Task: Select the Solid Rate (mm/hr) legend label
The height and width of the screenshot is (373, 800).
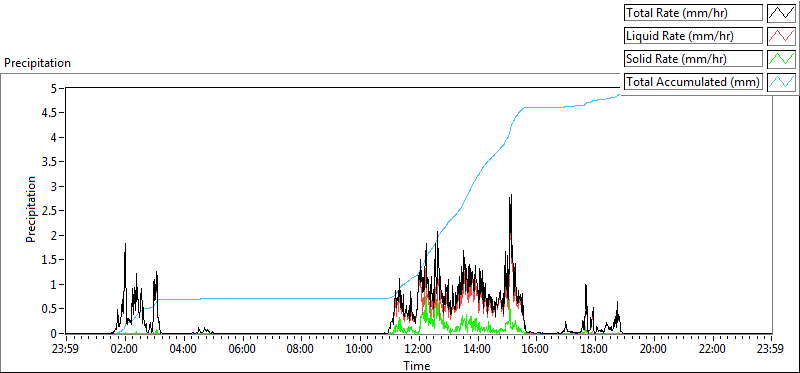Action: point(693,59)
